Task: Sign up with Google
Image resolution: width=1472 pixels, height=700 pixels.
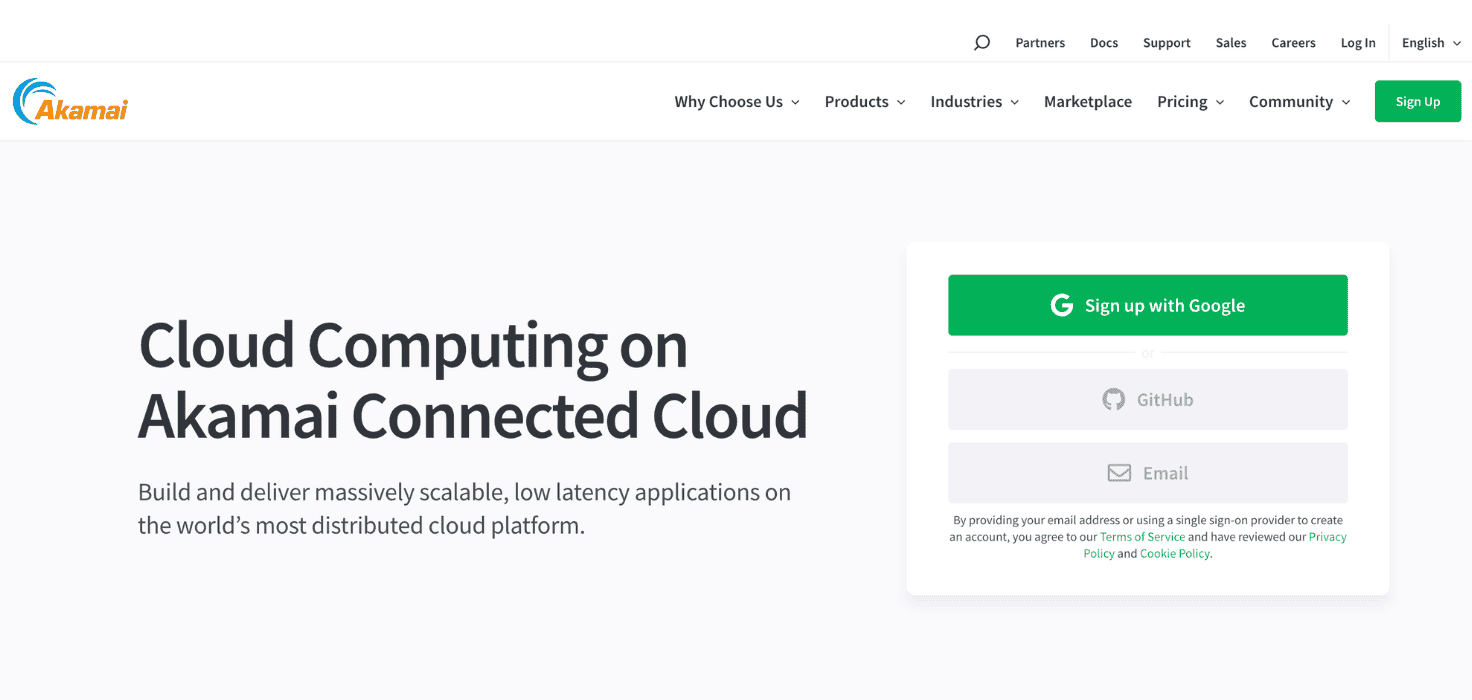Action: tap(1147, 305)
